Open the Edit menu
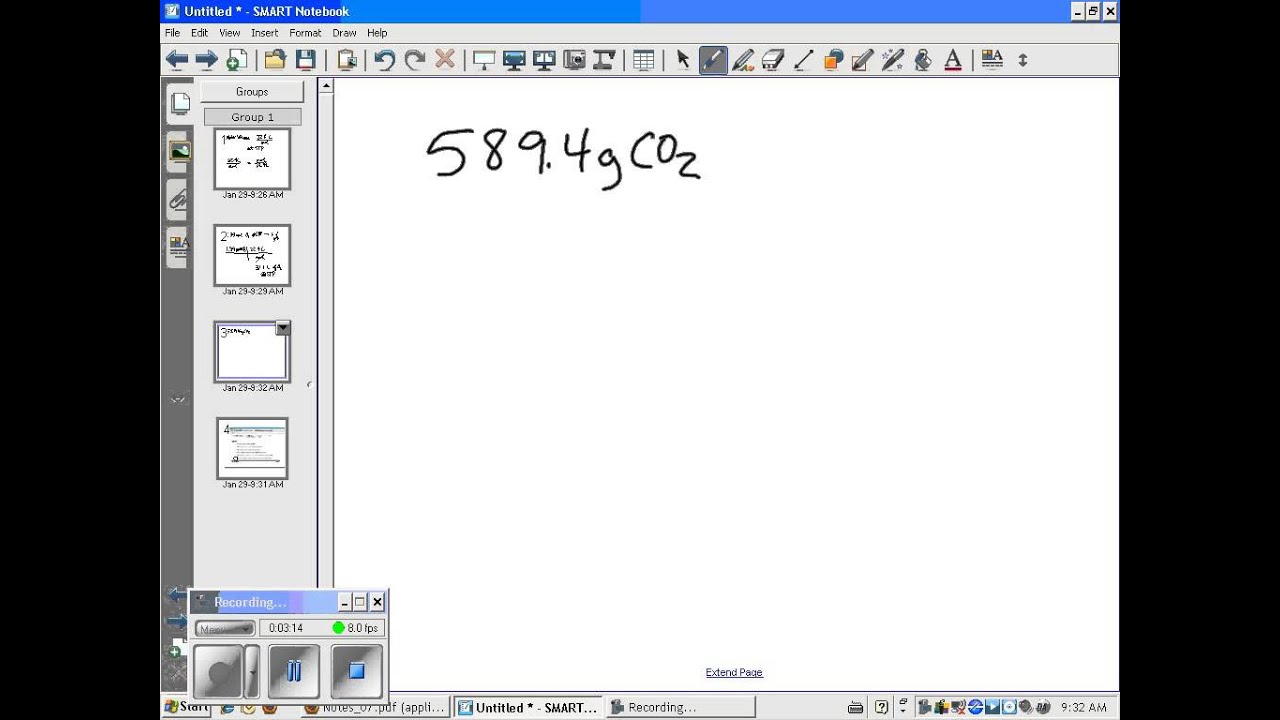The width and height of the screenshot is (1280, 720). 199,33
